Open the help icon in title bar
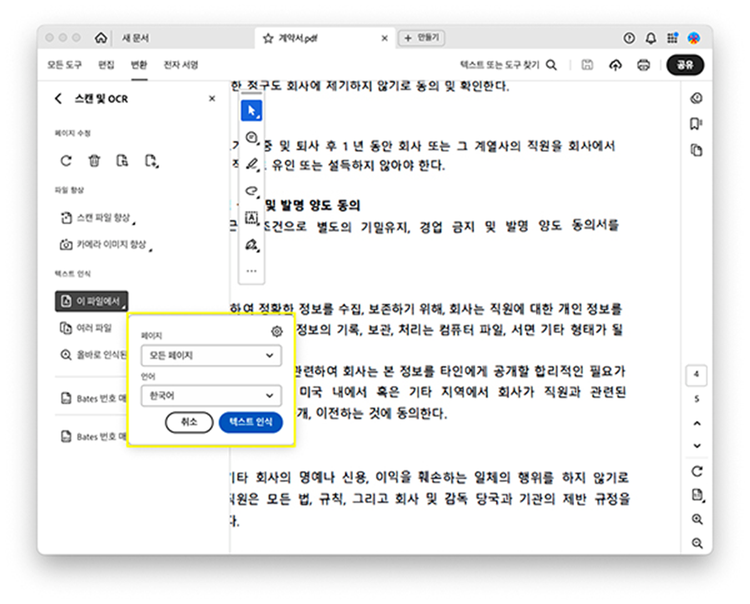750x604 pixels. tap(629, 38)
